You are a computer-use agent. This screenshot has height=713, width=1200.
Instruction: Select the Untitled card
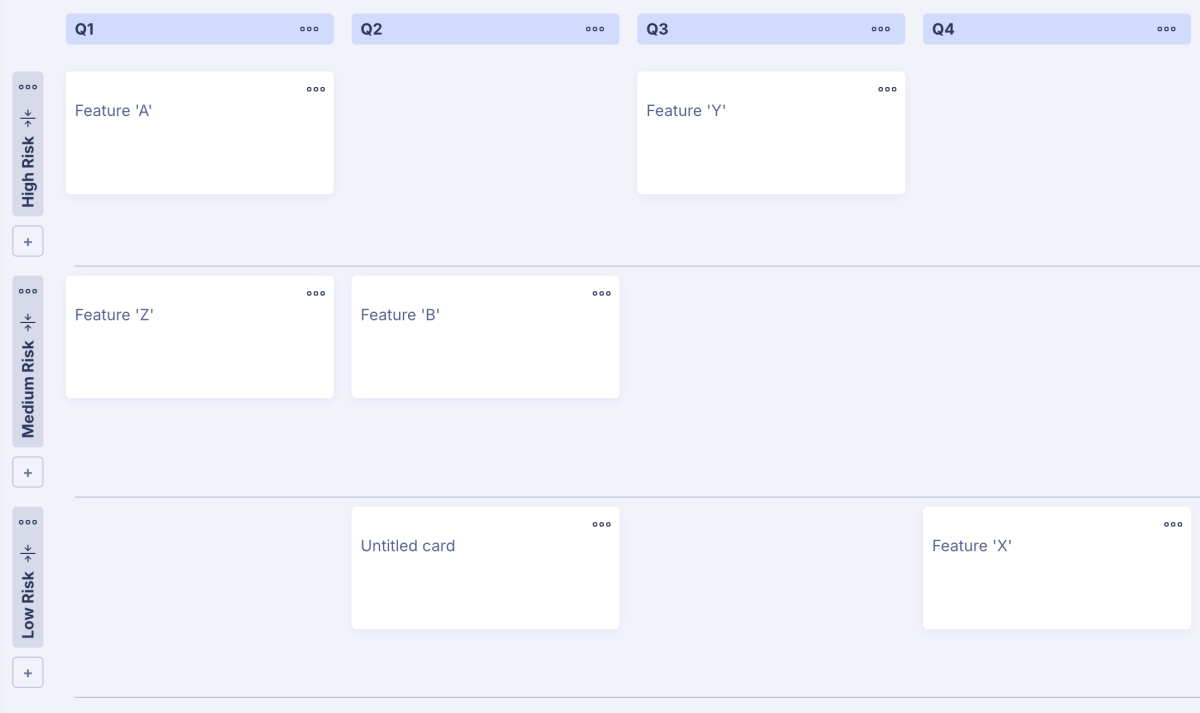click(x=485, y=568)
